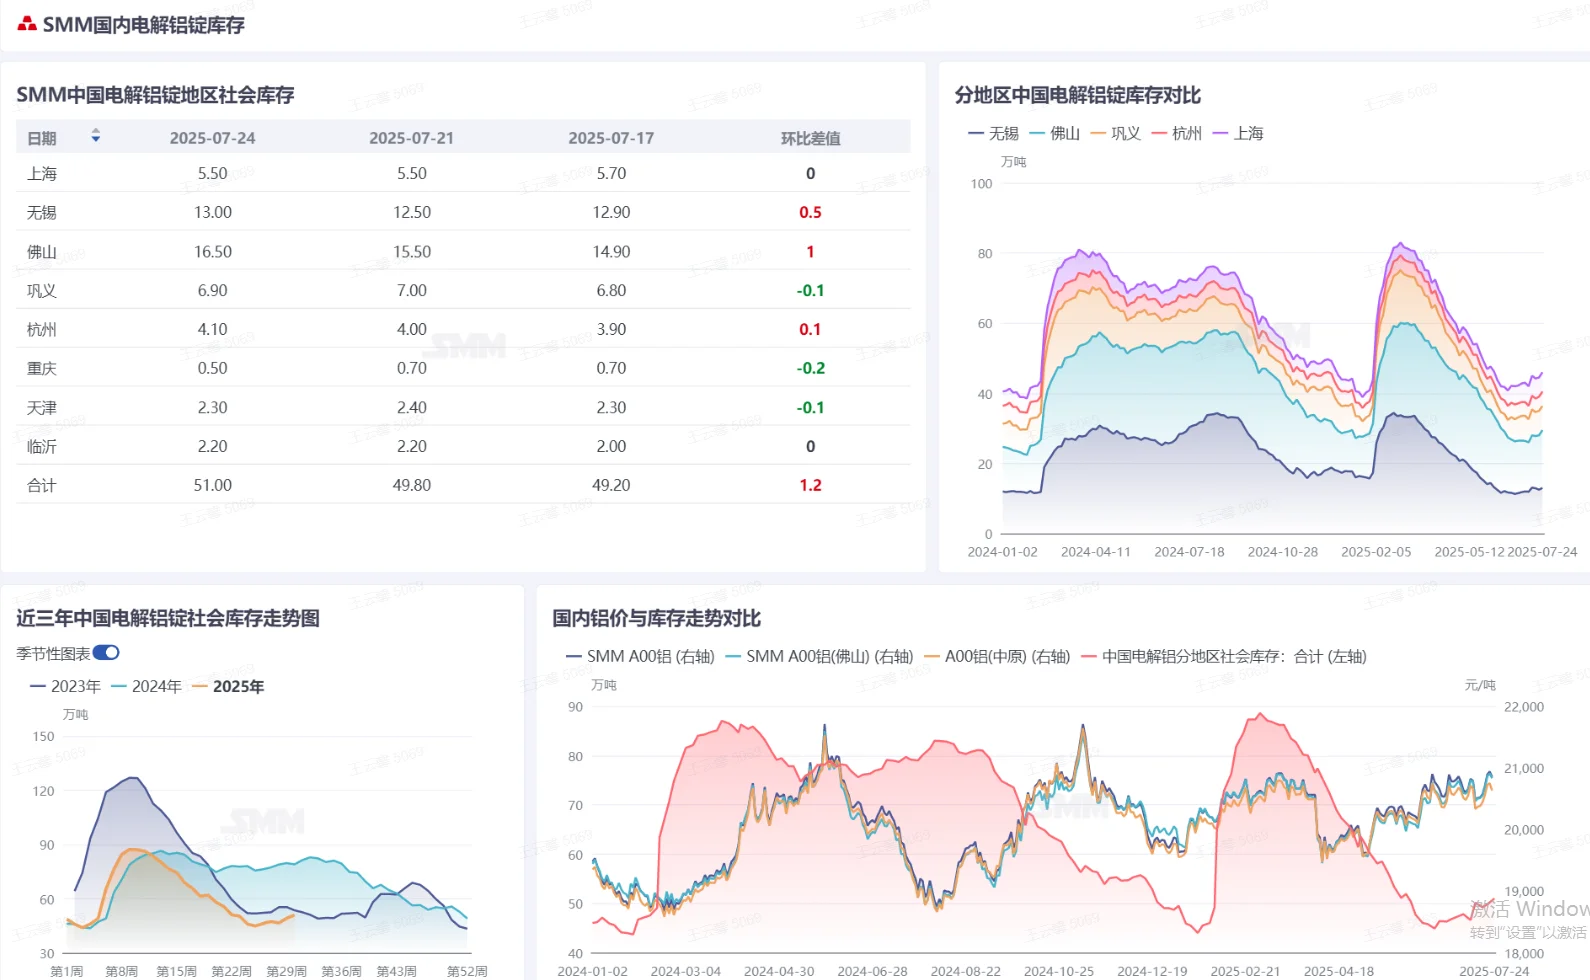1590x980 pixels.
Task: Click the 近三年中国电解铝锭社会库存走势图 title
Action: tap(168, 618)
